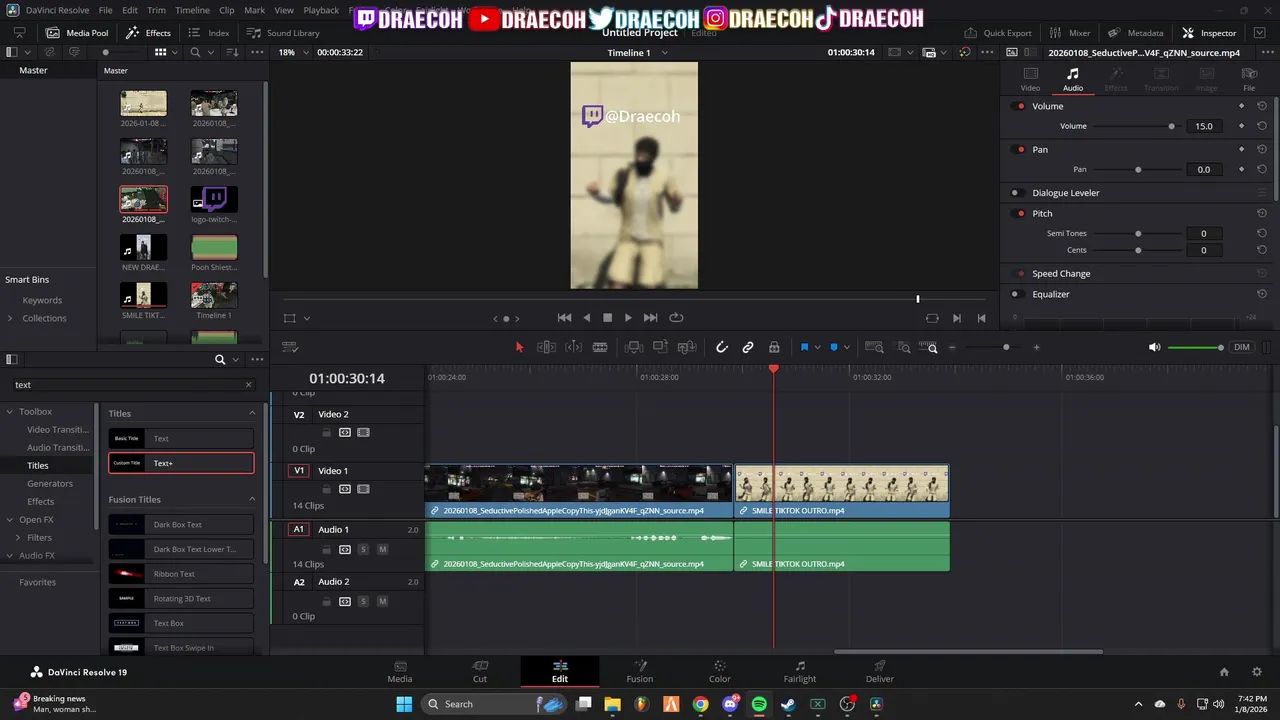Switch to the Fusion page
This screenshot has height=720, width=1280.
pyautogui.click(x=640, y=671)
